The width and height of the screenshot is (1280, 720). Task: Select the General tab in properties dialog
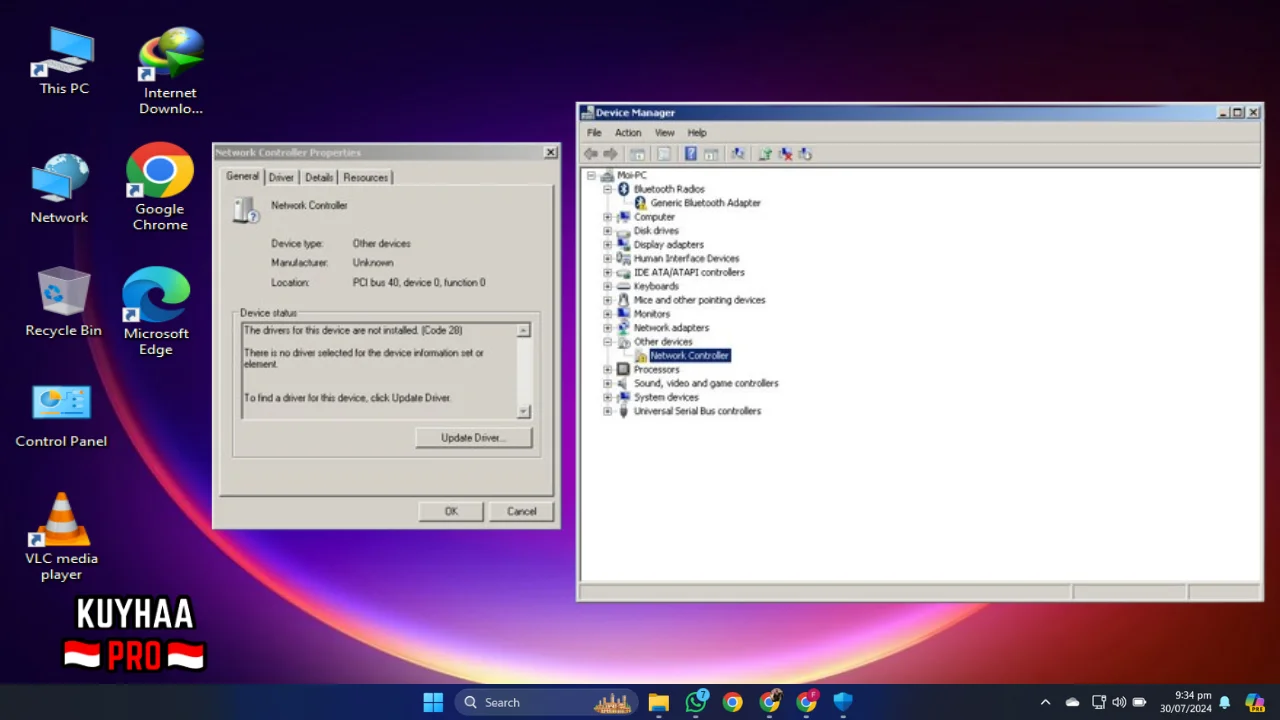242,176
